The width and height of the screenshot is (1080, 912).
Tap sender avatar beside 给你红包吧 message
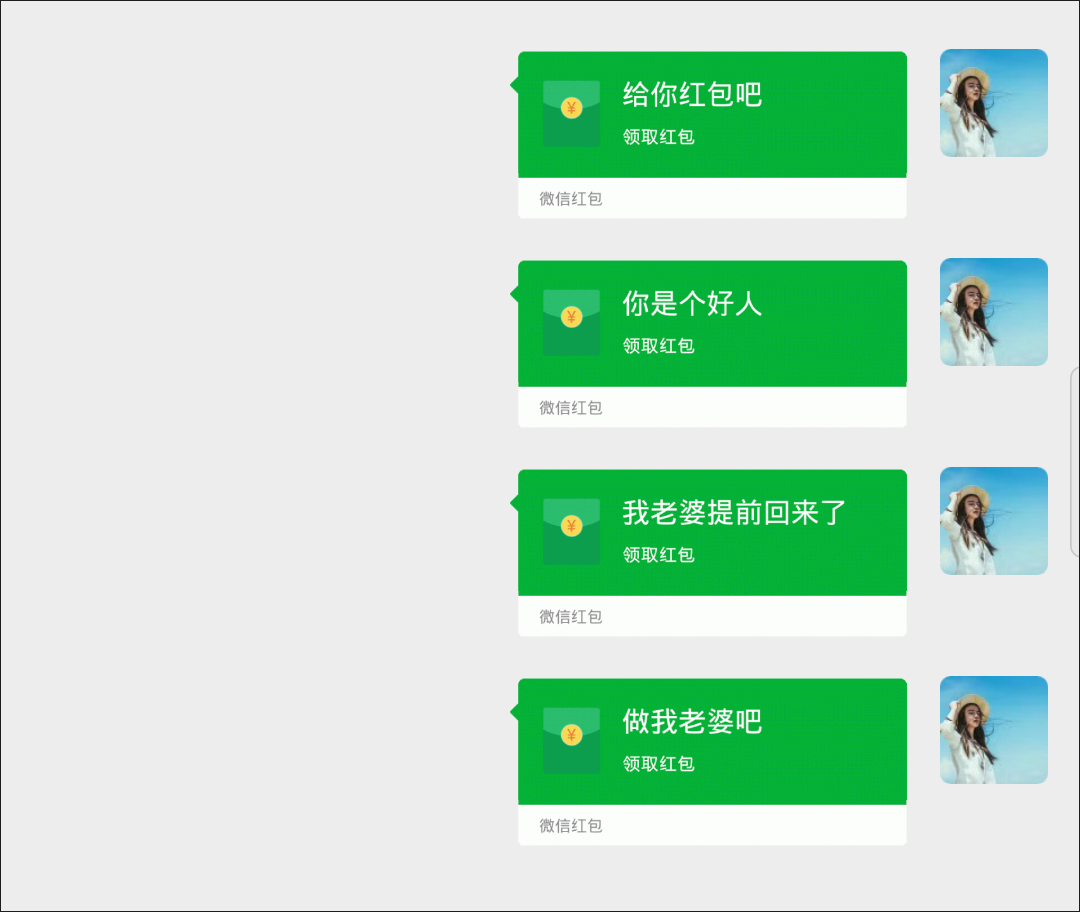click(x=994, y=103)
